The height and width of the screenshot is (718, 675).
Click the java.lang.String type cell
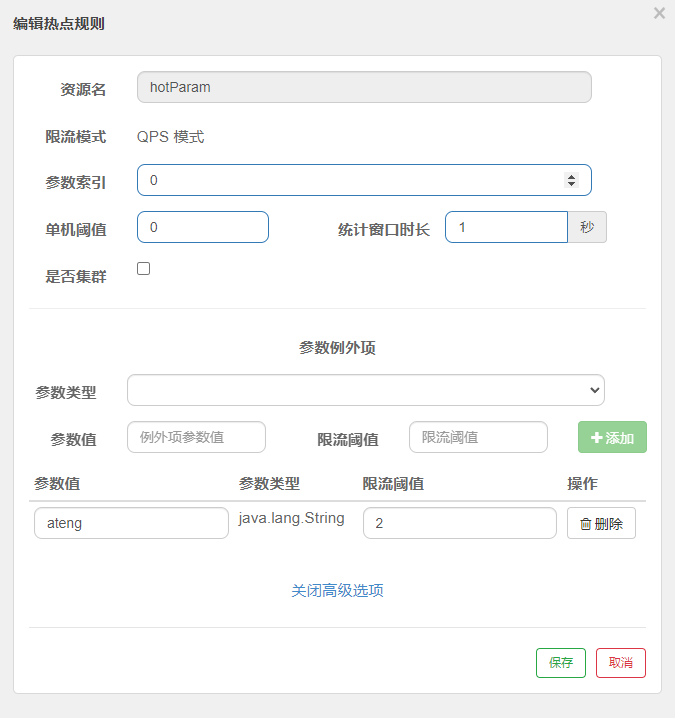pyautogui.click(x=291, y=518)
